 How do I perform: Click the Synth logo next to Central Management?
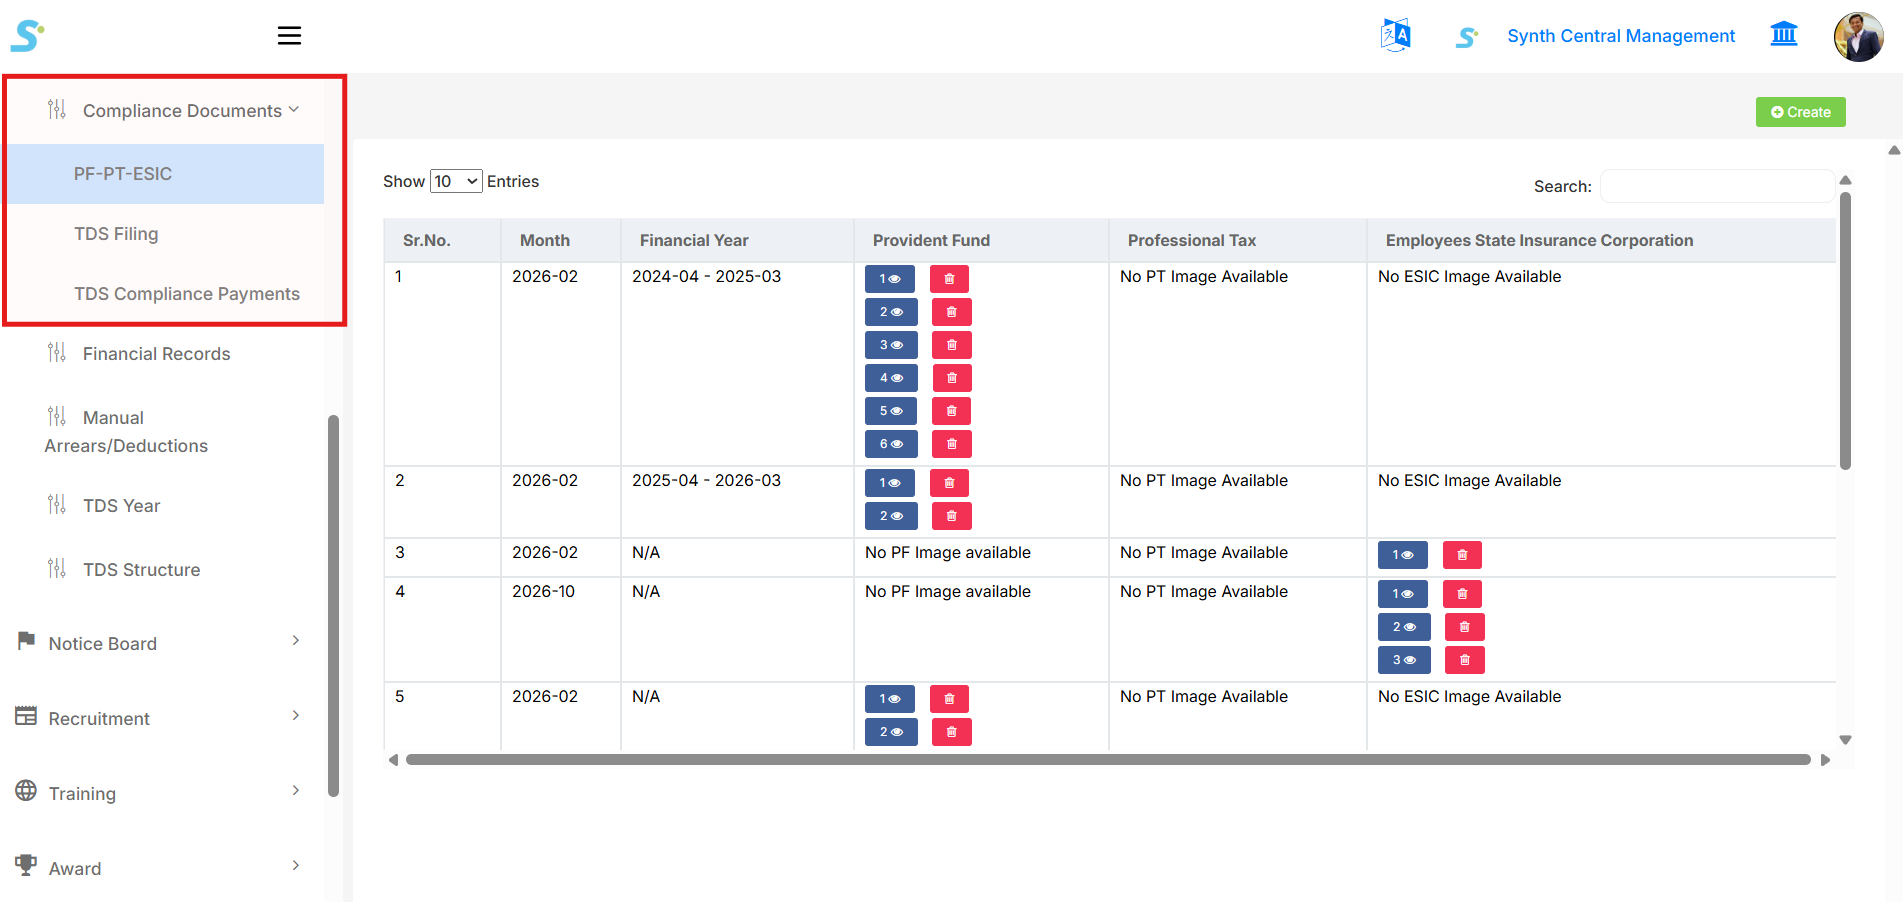pos(1467,35)
